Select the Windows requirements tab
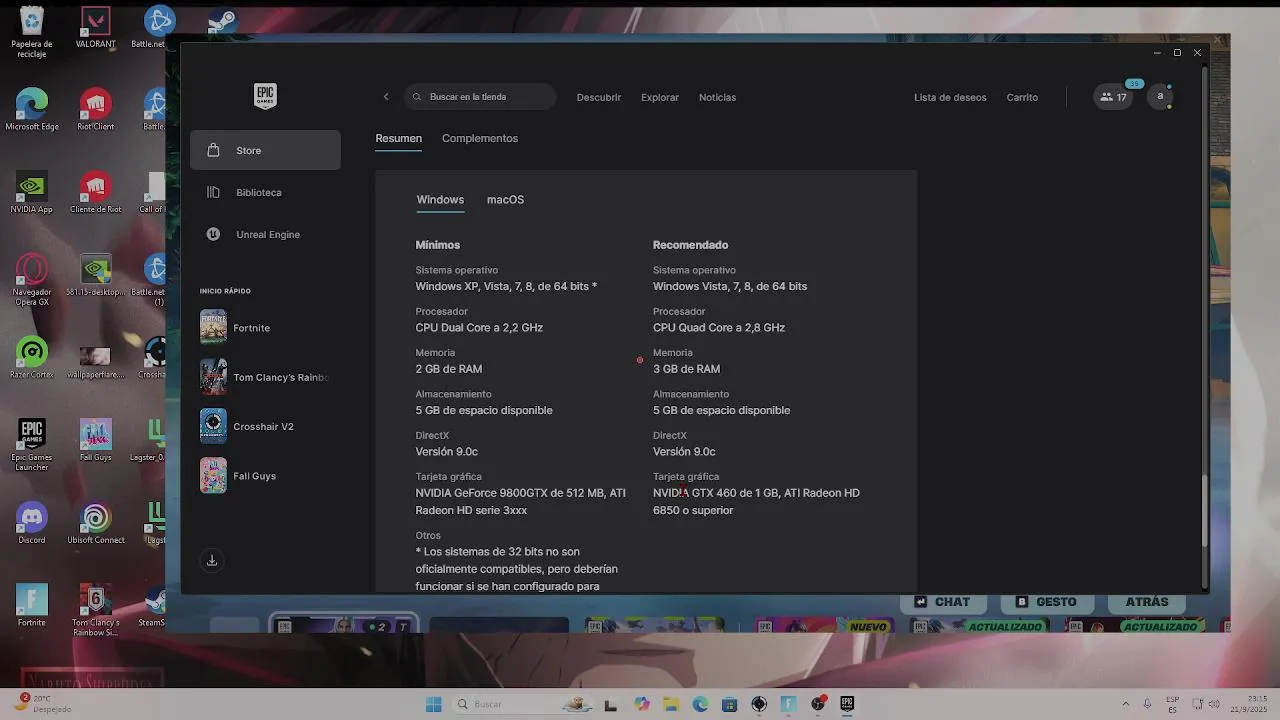Viewport: 1280px width, 720px height. click(440, 200)
